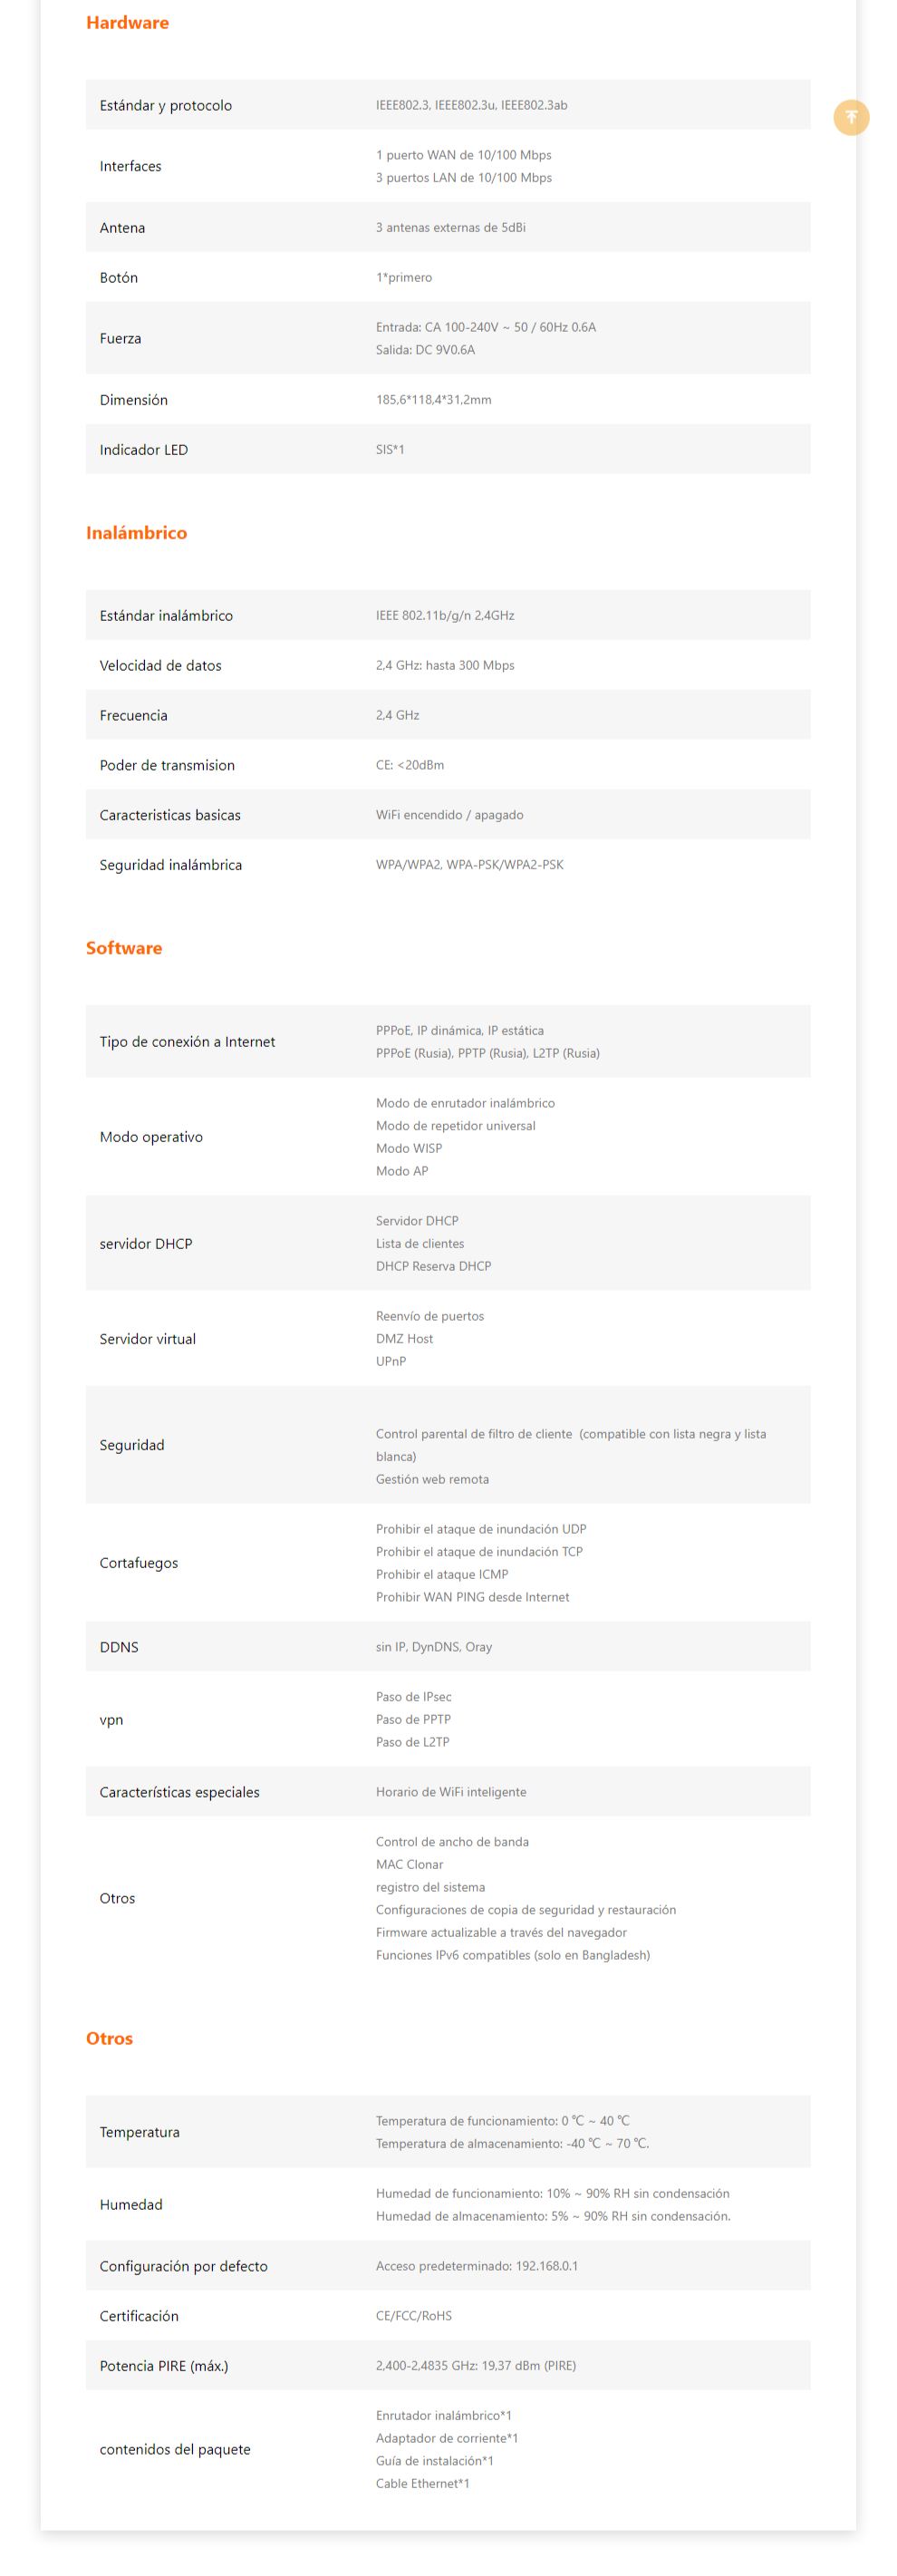Click the Interfaces row label
Image resolution: width=897 pixels, height=2576 pixels.
click(130, 166)
